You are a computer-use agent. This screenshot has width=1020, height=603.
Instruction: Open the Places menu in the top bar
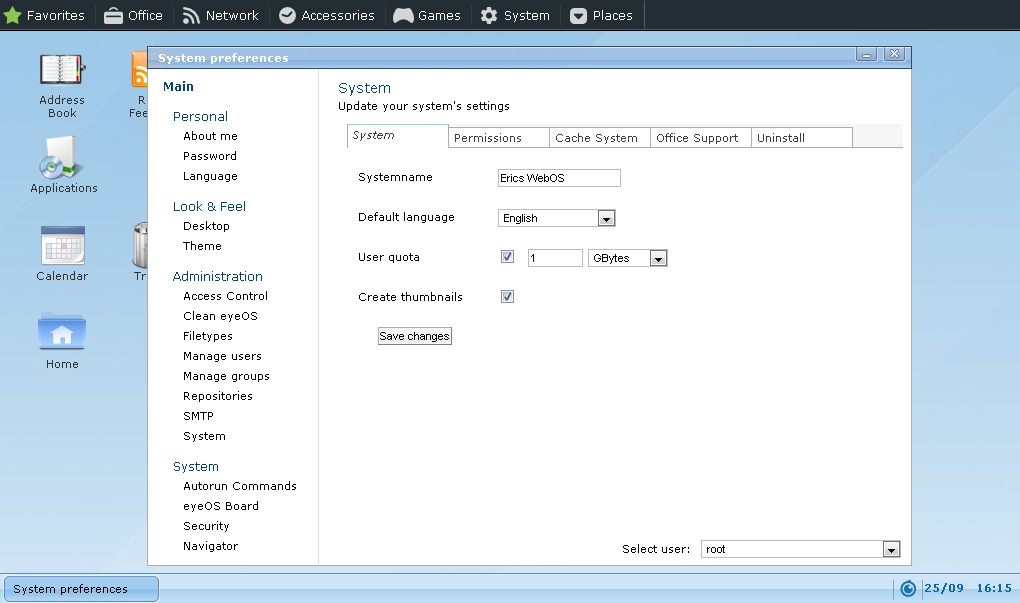601,15
